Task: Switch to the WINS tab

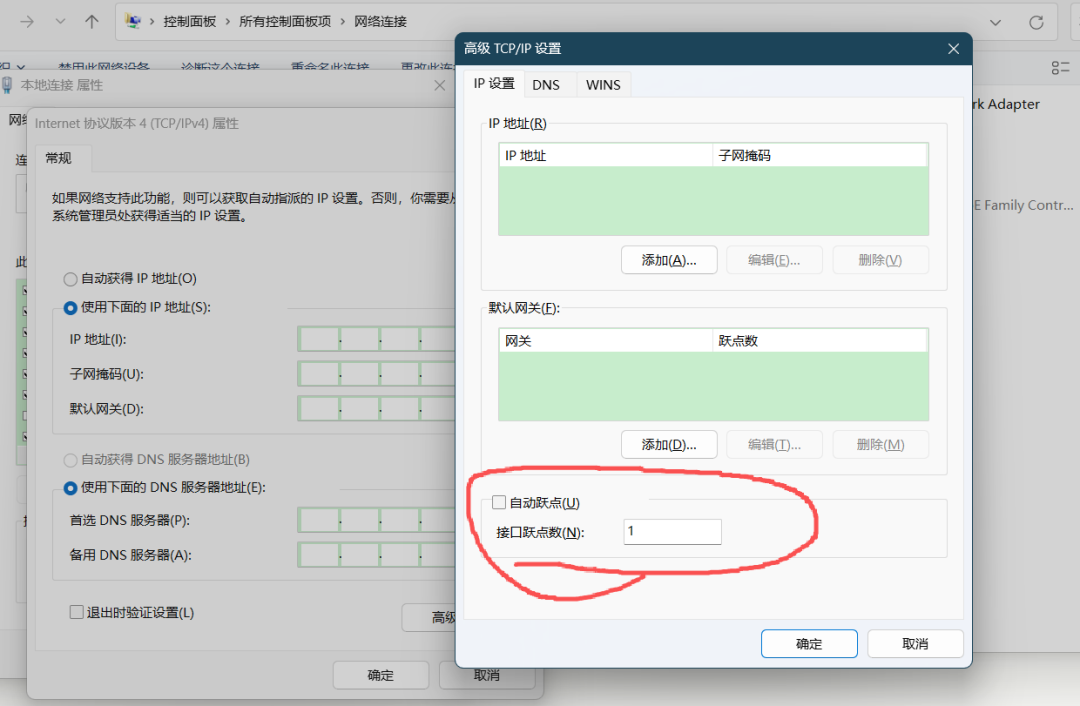Action: [603, 85]
